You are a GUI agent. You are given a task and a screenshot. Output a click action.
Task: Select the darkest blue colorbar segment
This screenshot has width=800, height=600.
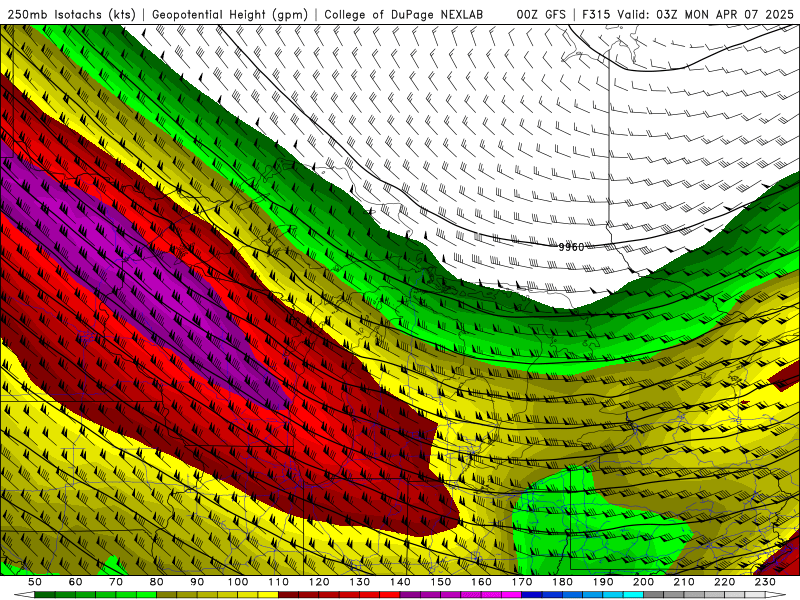pyautogui.click(x=532, y=594)
